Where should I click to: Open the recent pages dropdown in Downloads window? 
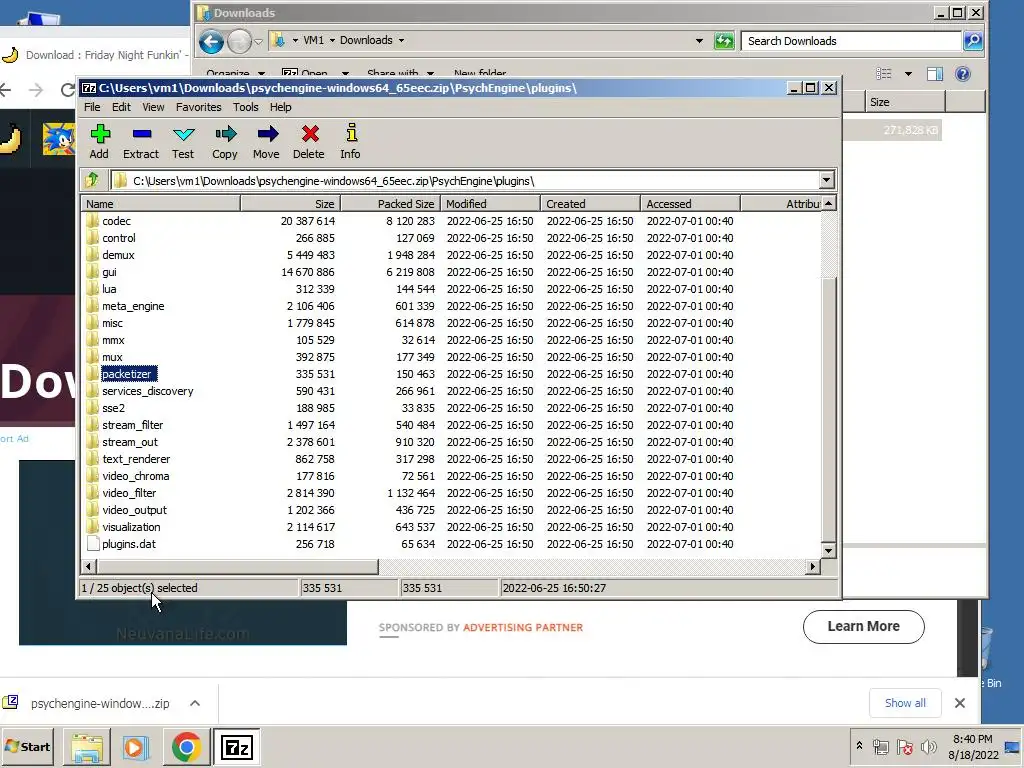tap(259, 42)
